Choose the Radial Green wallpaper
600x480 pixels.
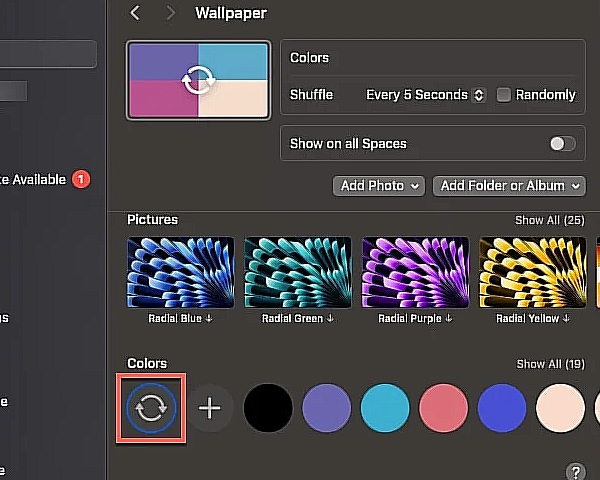click(298, 273)
